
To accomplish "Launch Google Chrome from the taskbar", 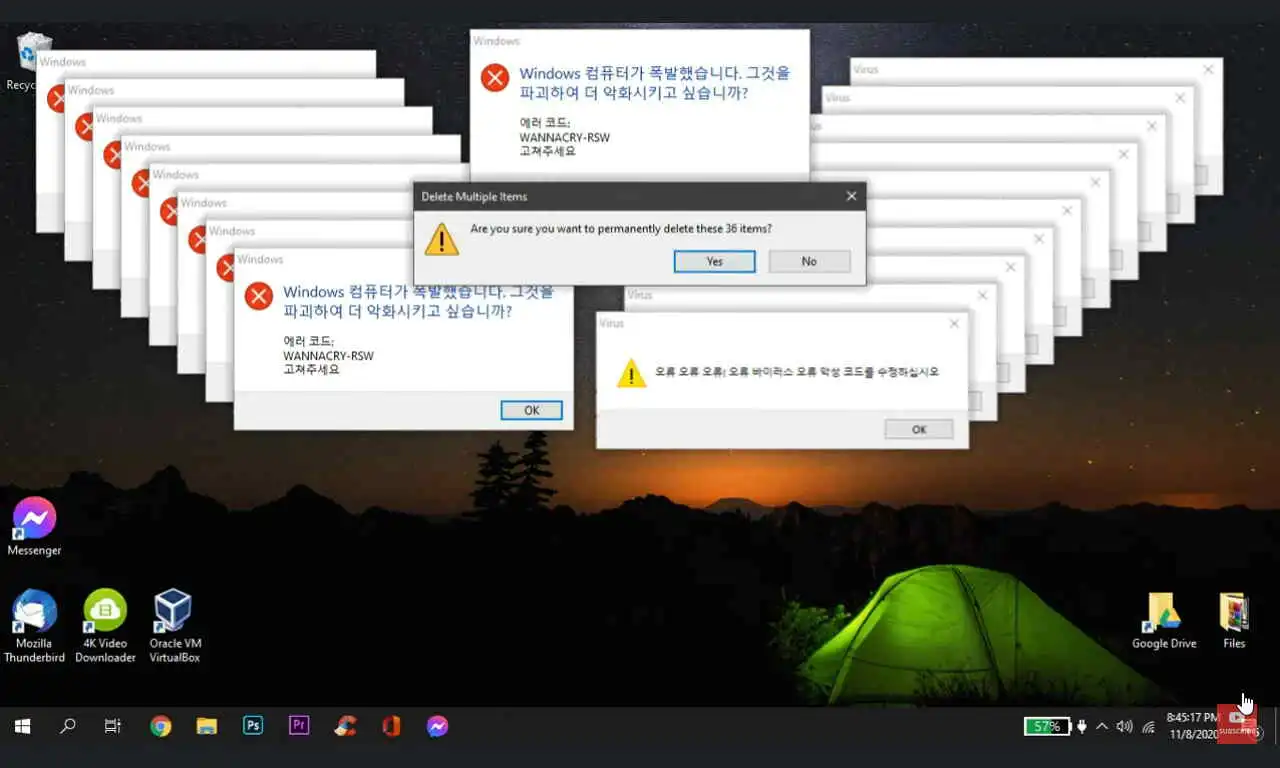I will [x=160, y=726].
